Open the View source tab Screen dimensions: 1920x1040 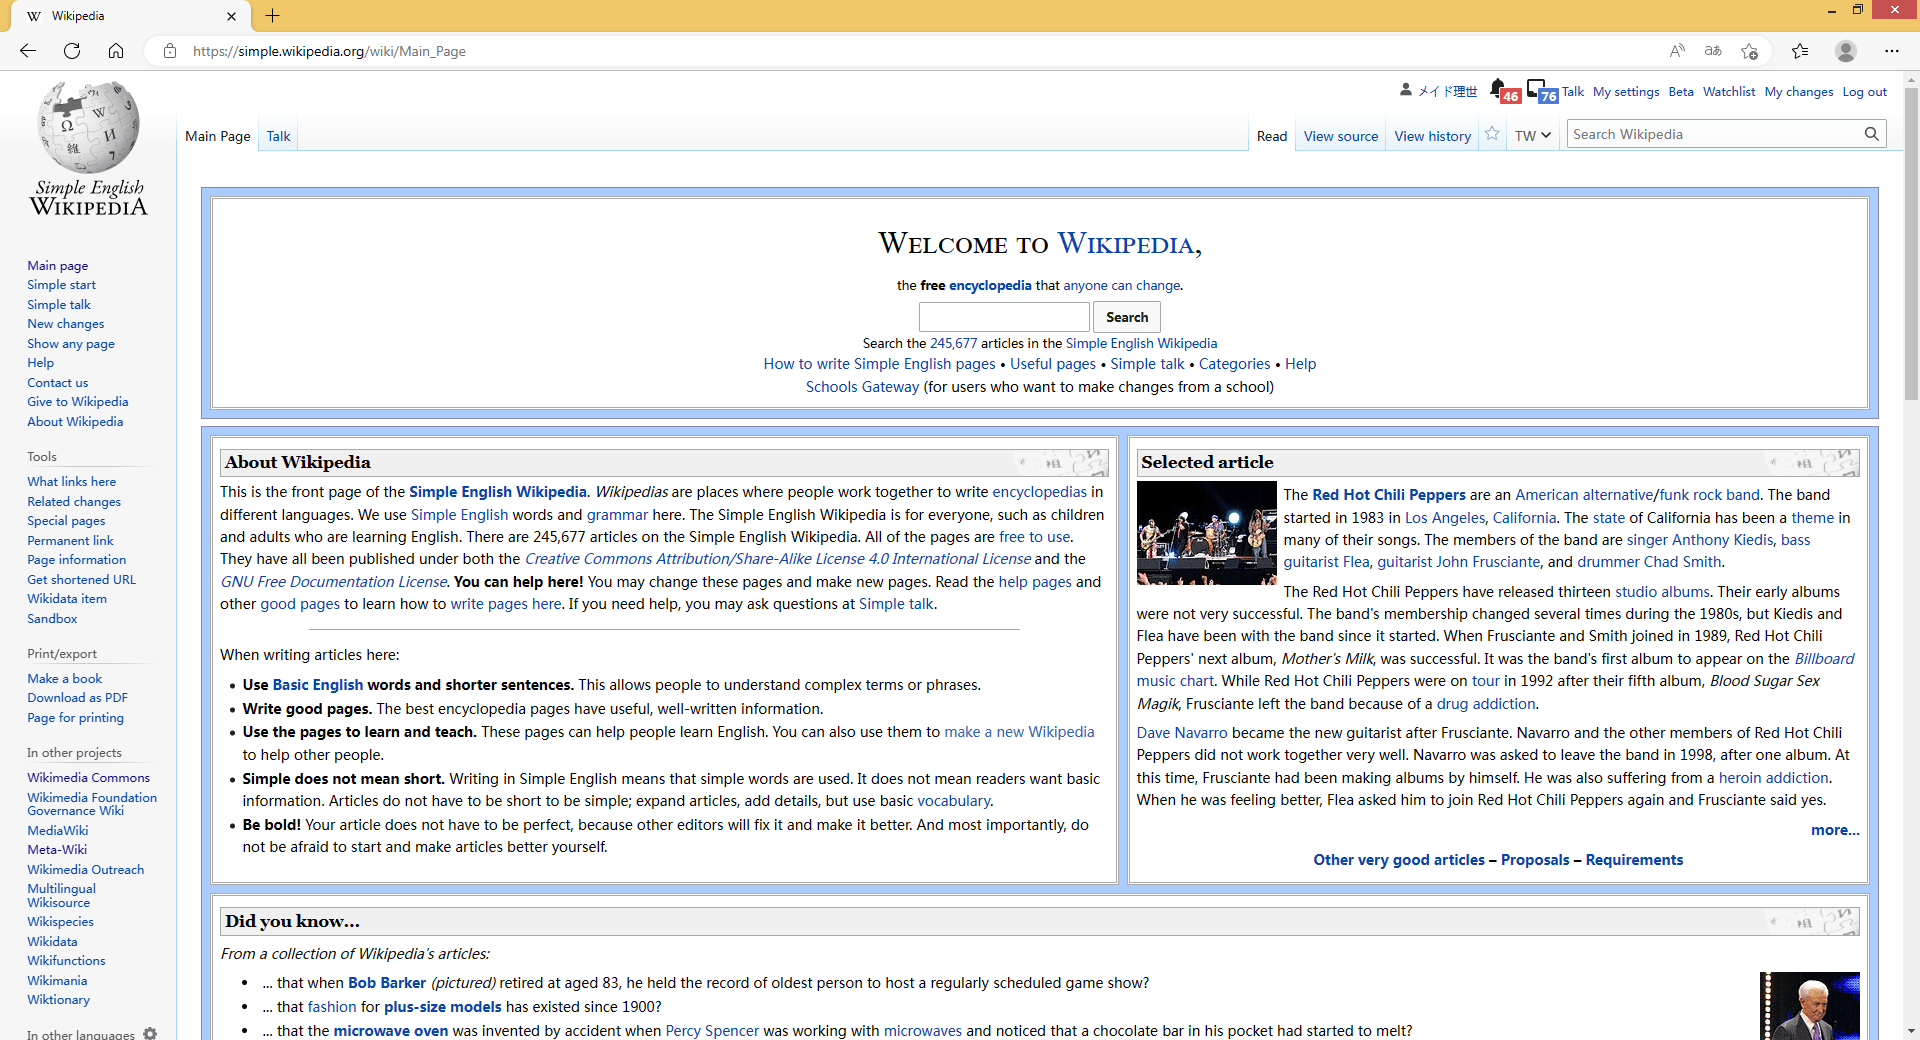coord(1341,136)
